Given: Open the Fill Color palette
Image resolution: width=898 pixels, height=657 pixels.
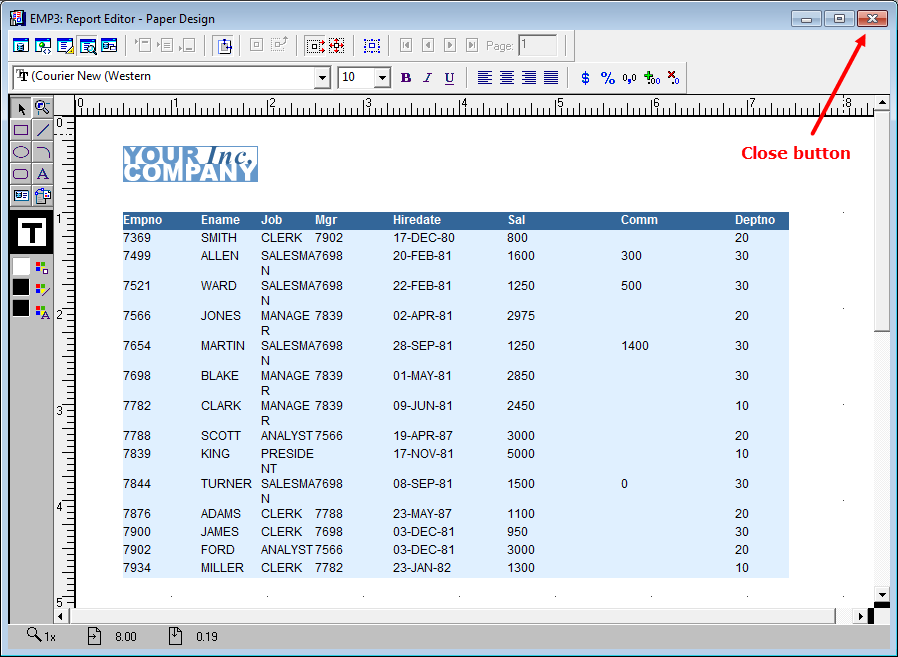Looking at the screenshot, I should pos(42,267).
